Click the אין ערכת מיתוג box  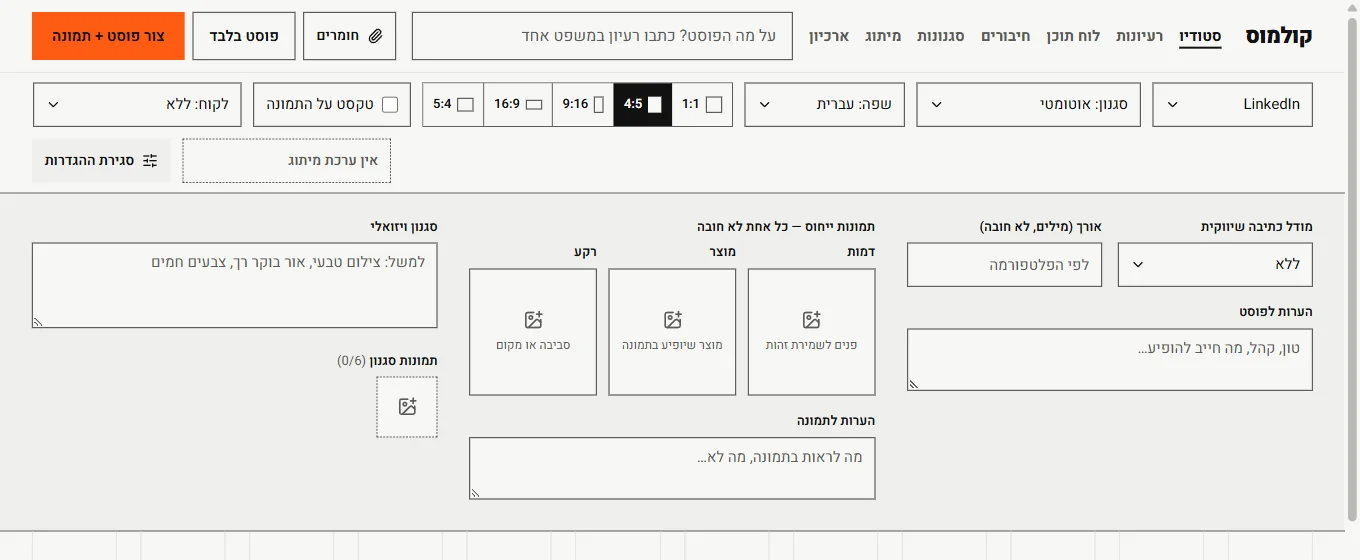click(287, 161)
